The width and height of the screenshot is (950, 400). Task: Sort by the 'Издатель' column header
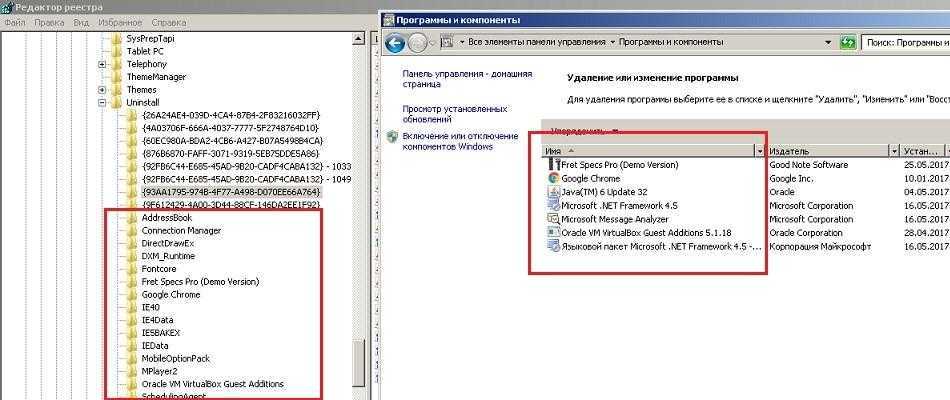[827, 151]
